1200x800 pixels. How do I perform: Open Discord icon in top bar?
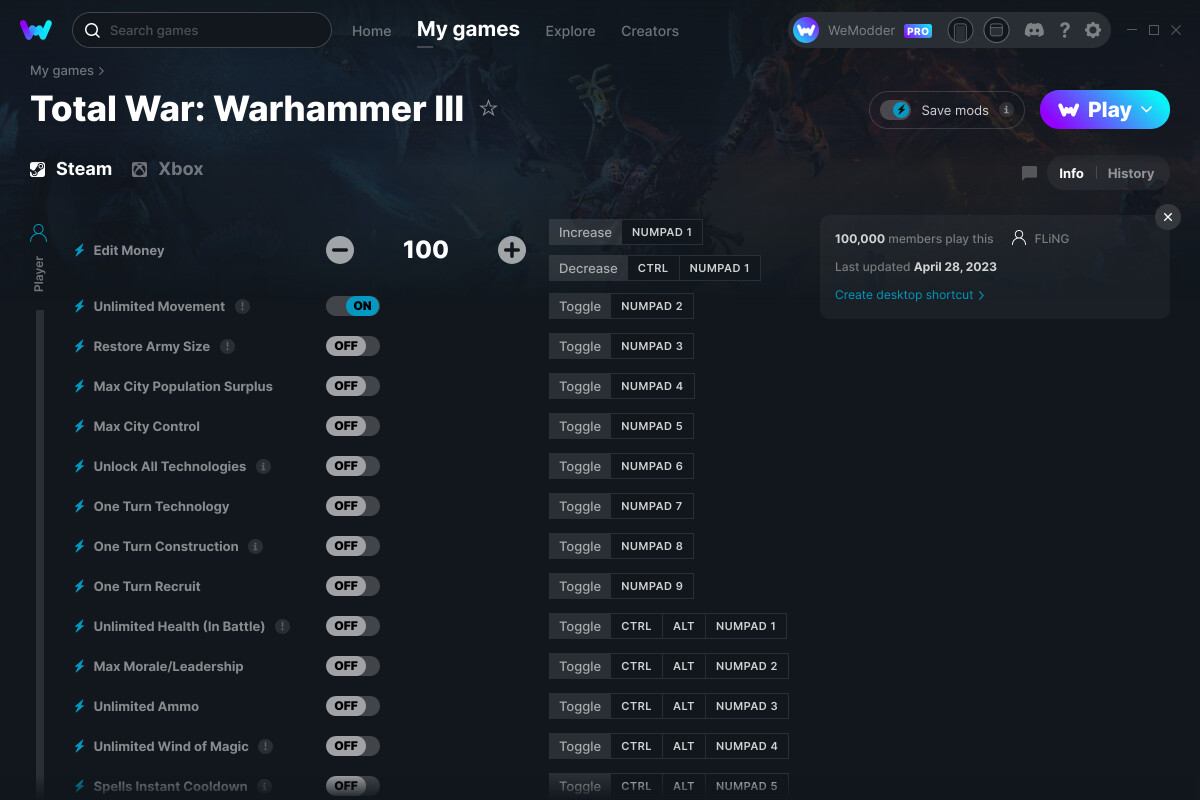coord(1035,31)
